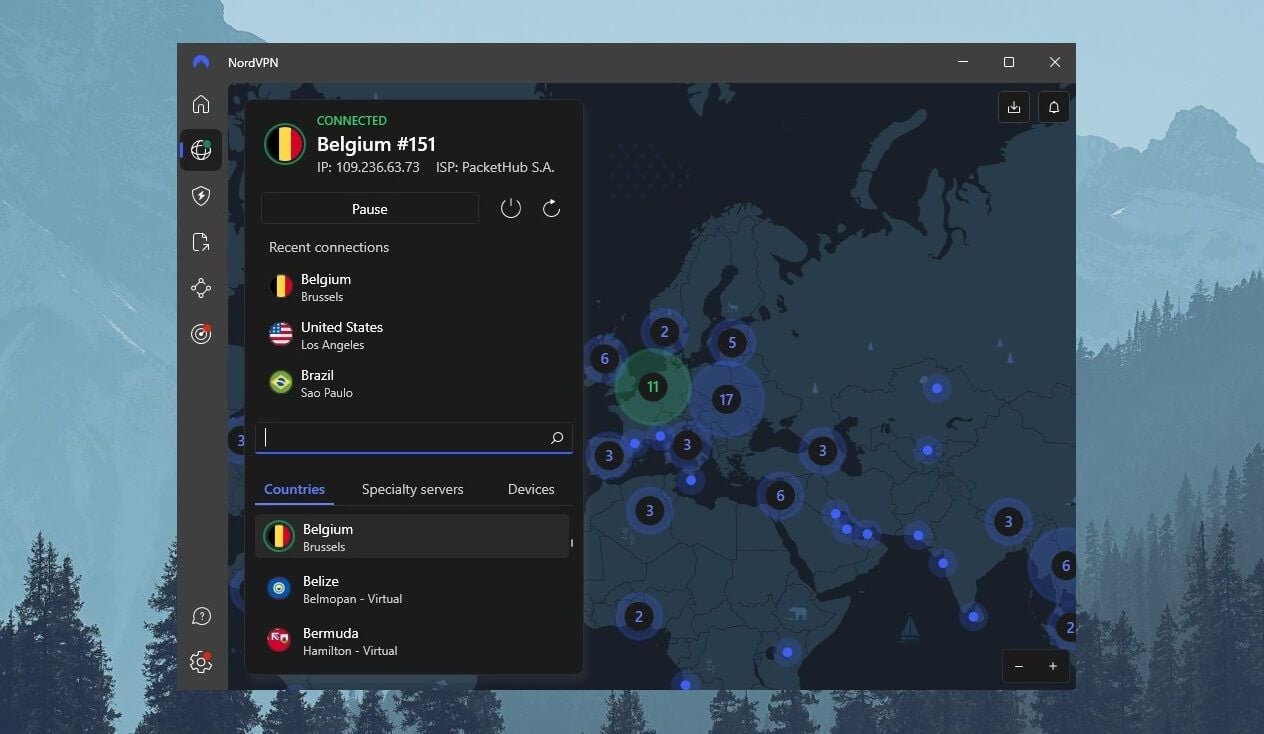Select Belgium Brussels in countries list

point(412,537)
